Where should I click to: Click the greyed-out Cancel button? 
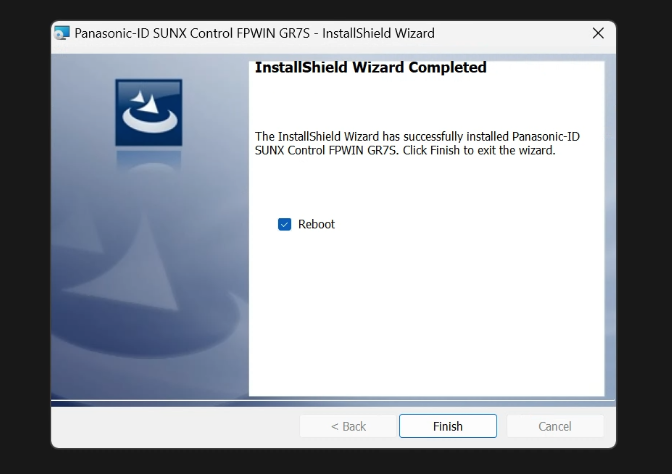pos(555,426)
